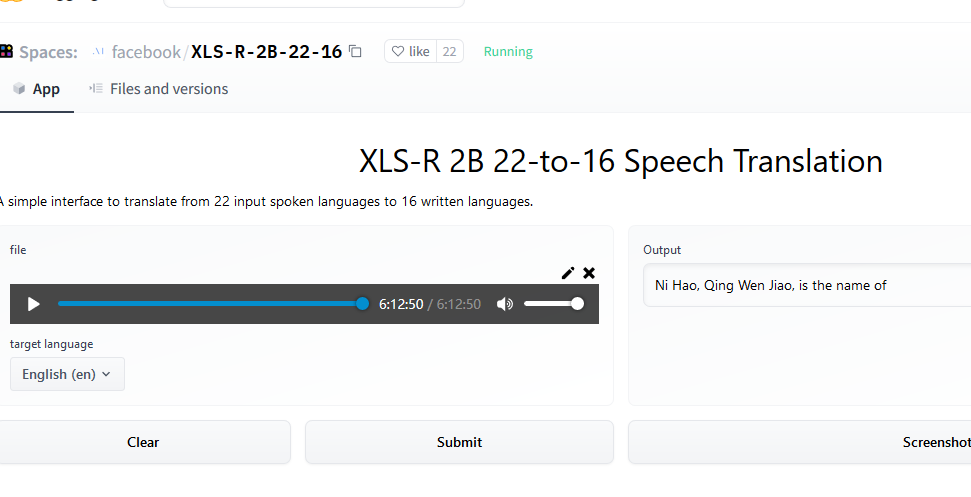Mute the audio with the speaker icon
Viewport: 971px width, 497px height.
[505, 304]
